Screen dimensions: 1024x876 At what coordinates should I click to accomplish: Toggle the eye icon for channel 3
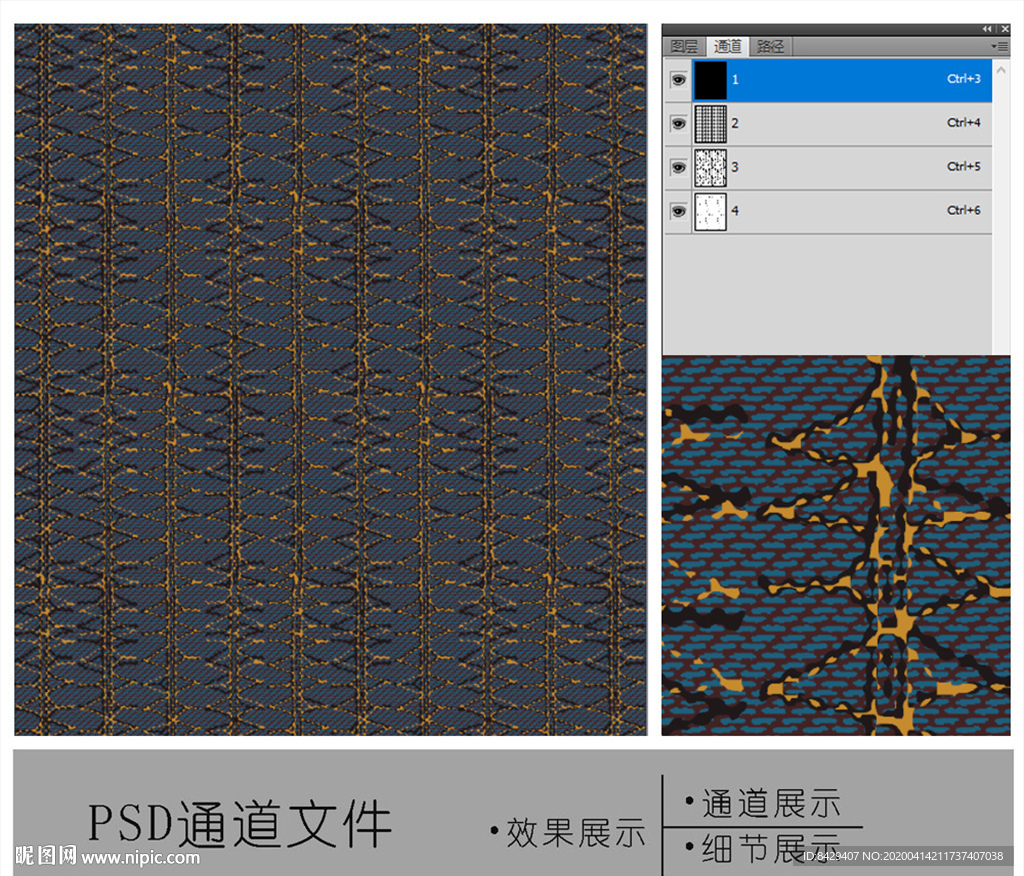click(x=679, y=167)
